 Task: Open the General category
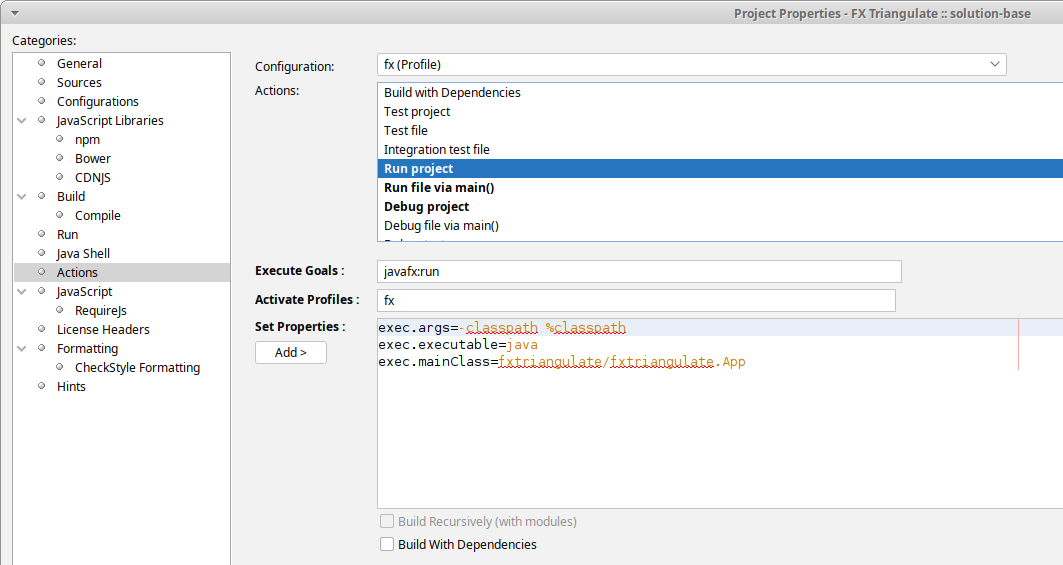click(79, 63)
